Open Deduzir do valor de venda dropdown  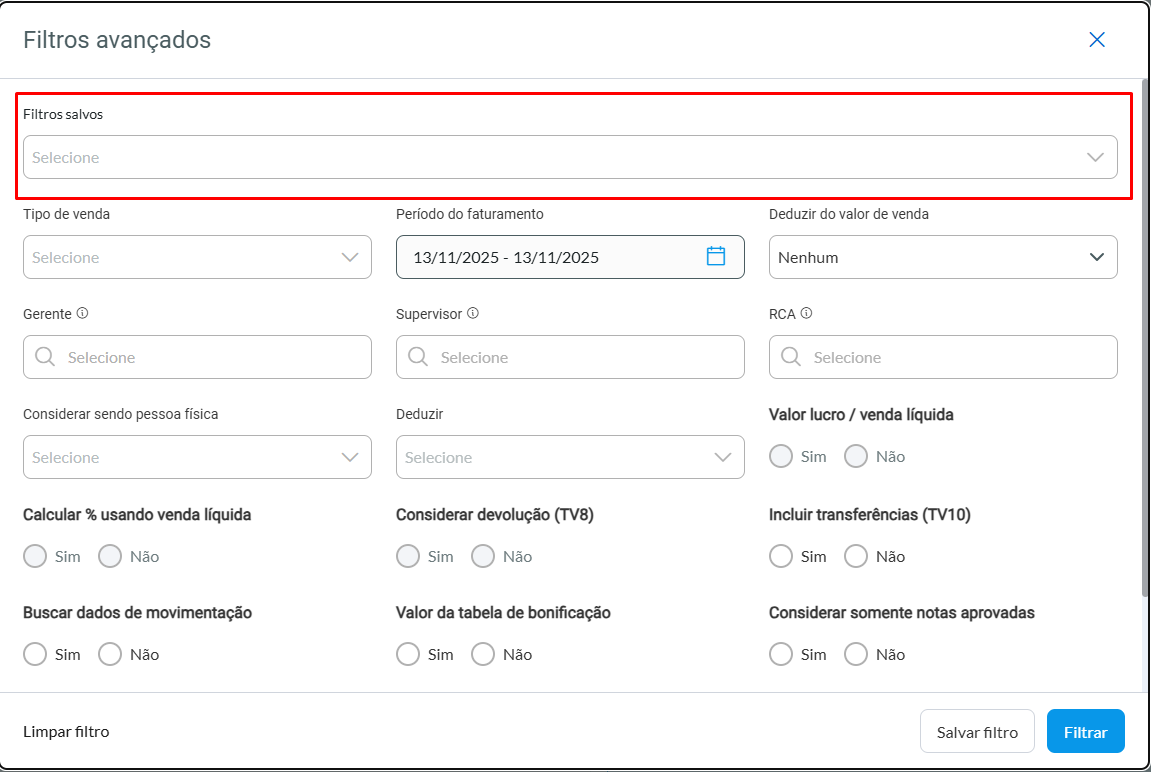click(x=942, y=257)
